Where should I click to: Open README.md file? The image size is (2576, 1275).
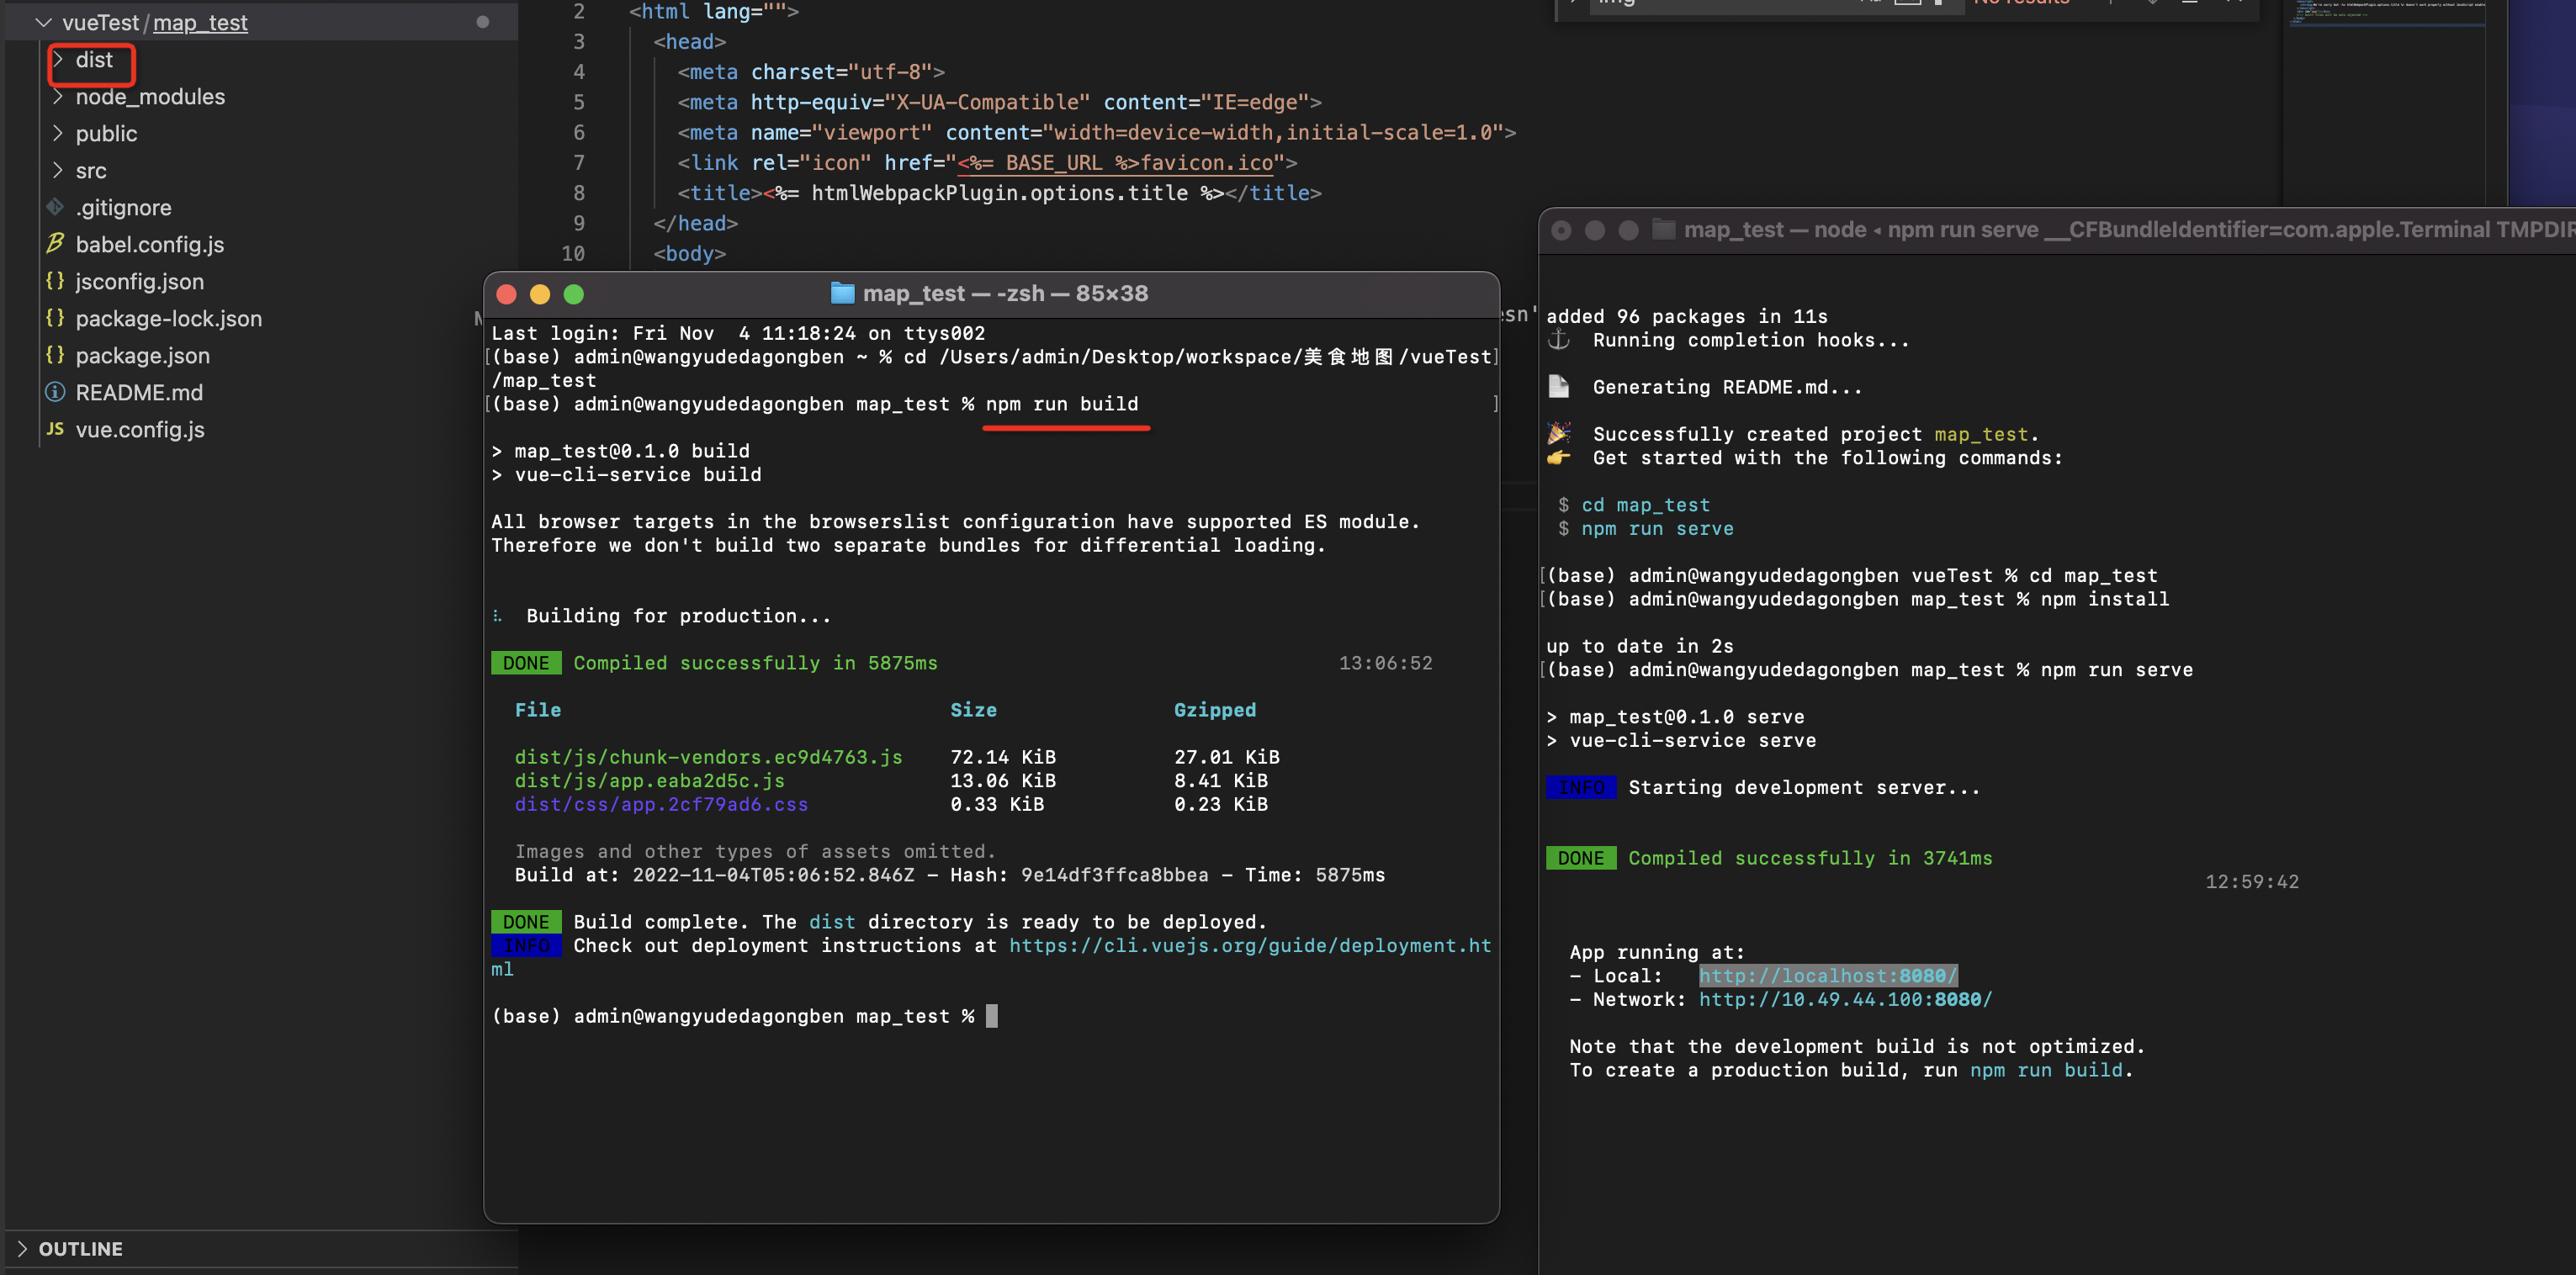coord(139,393)
